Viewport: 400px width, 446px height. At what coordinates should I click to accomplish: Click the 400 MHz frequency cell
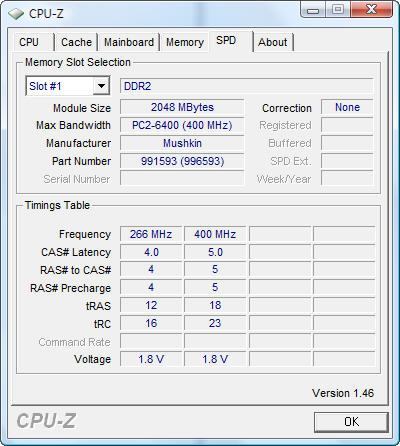215,234
